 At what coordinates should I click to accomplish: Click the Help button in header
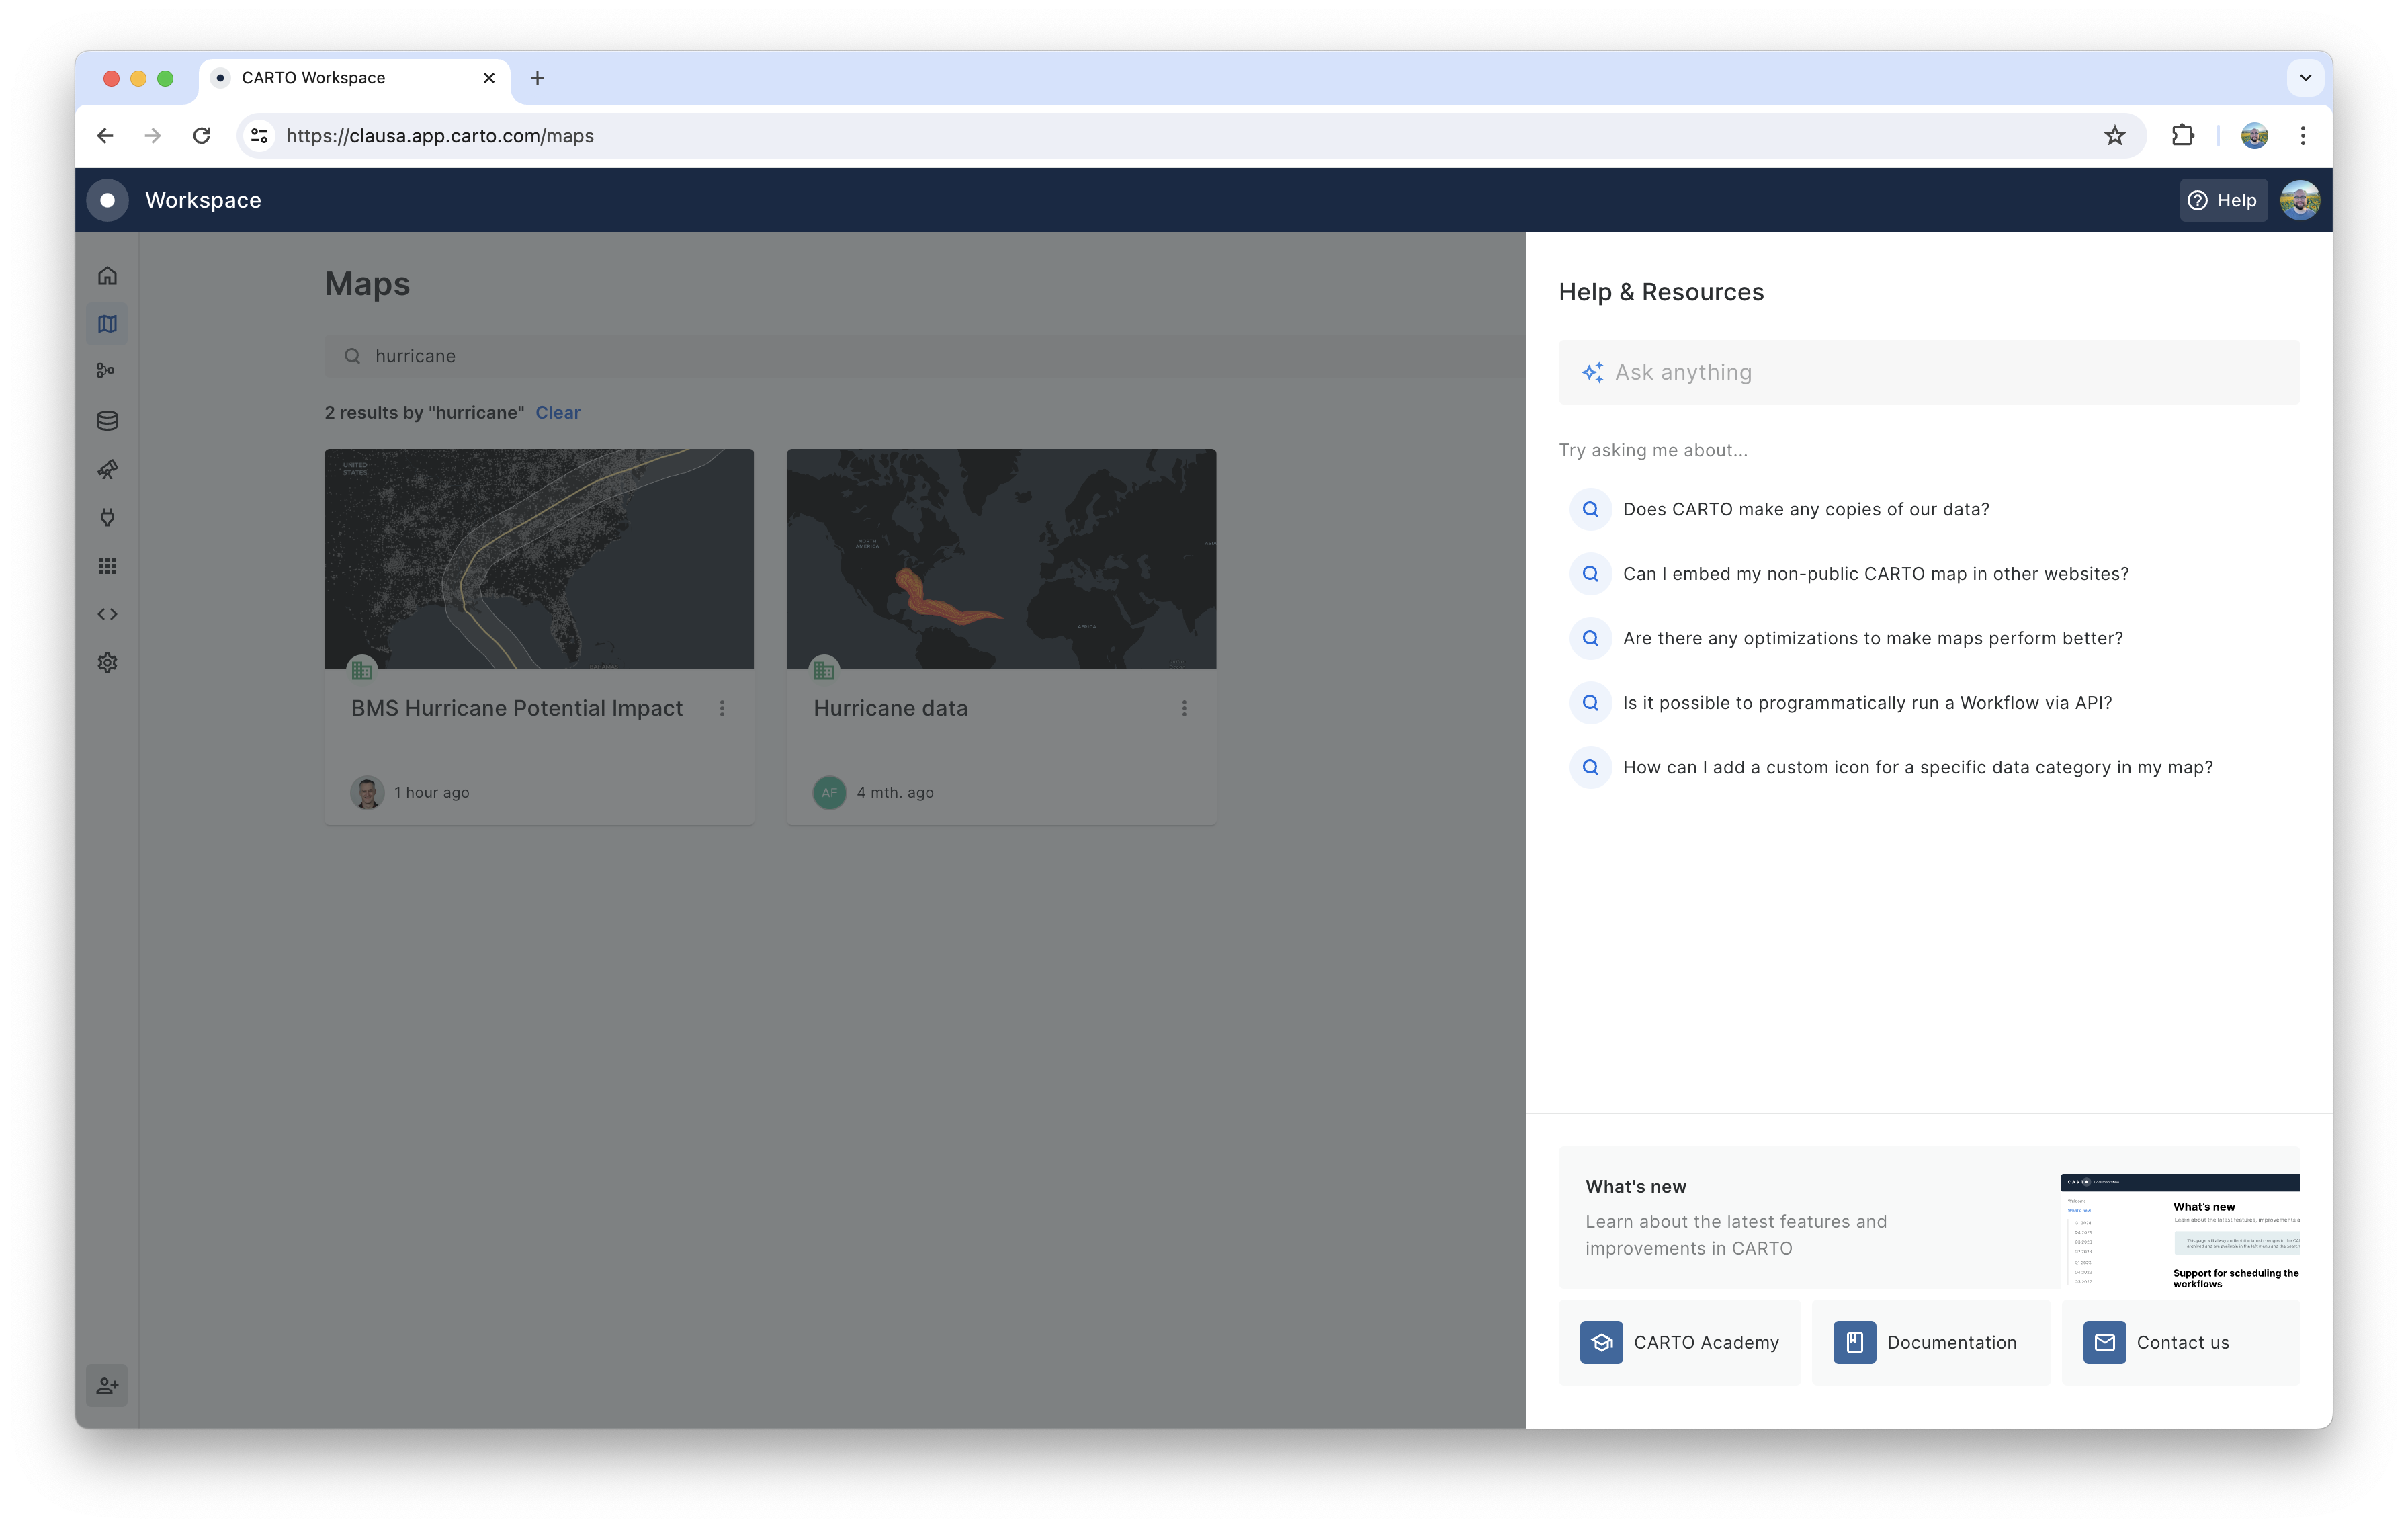click(x=2222, y=200)
